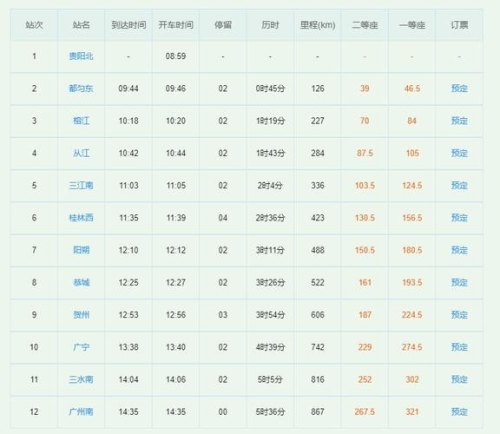Open the 贺州 station link
The height and width of the screenshot is (434, 500).
81,315
